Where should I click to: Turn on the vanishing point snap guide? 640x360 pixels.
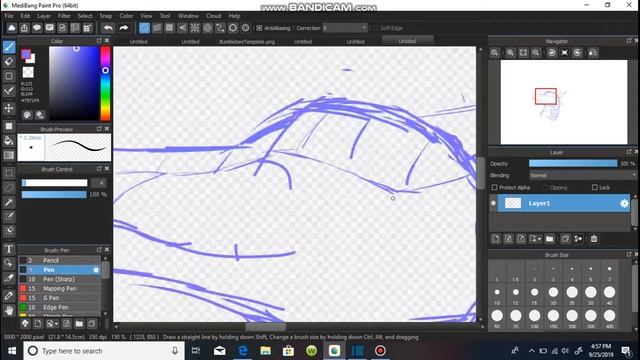pyautogui.click(x=182, y=28)
